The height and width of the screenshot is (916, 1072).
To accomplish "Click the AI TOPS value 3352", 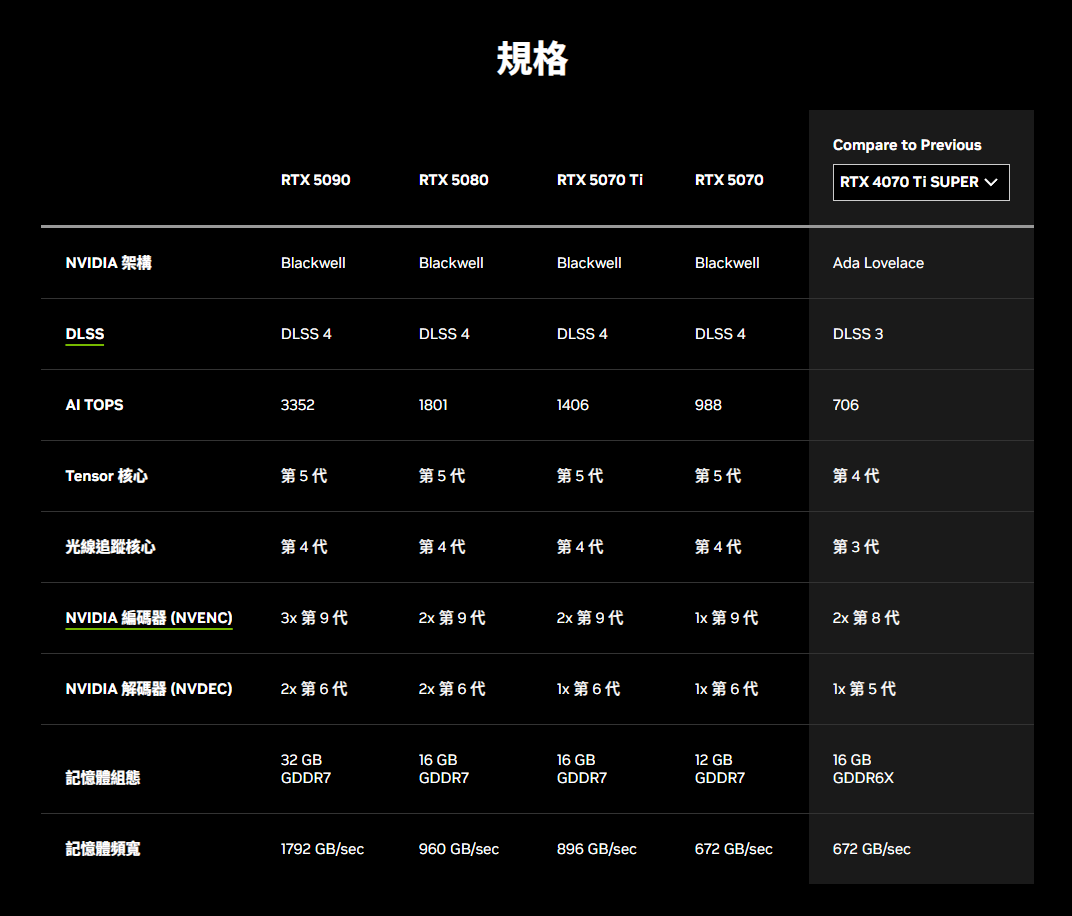I will point(297,405).
